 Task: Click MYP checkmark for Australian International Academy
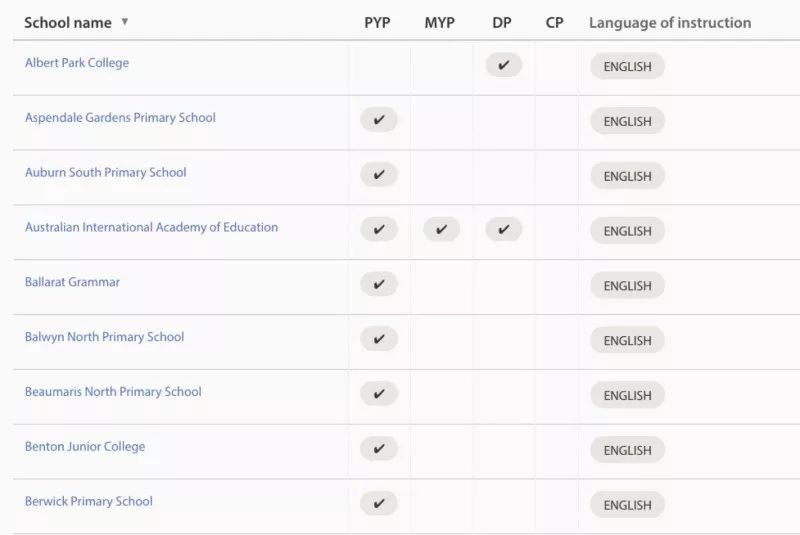tap(441, 230)
